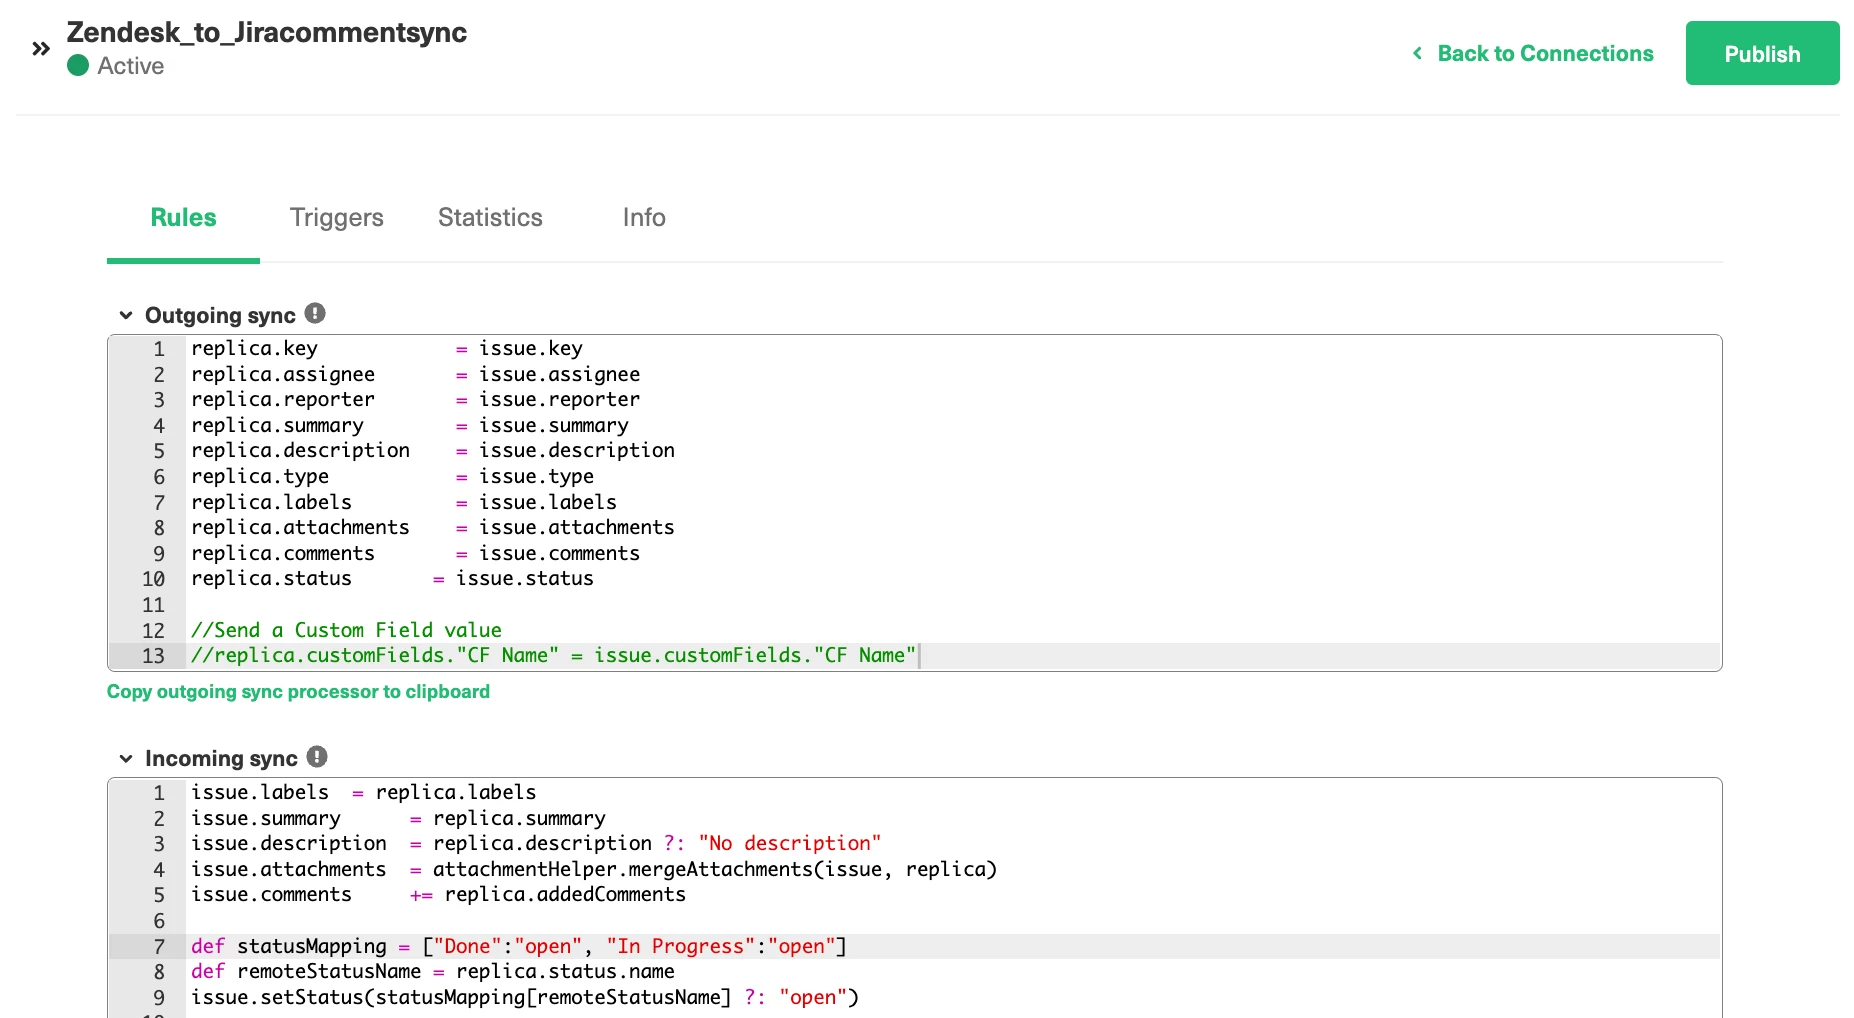
Task: Click the statusMapping line in Incoming sync
Action: [519, 946]
